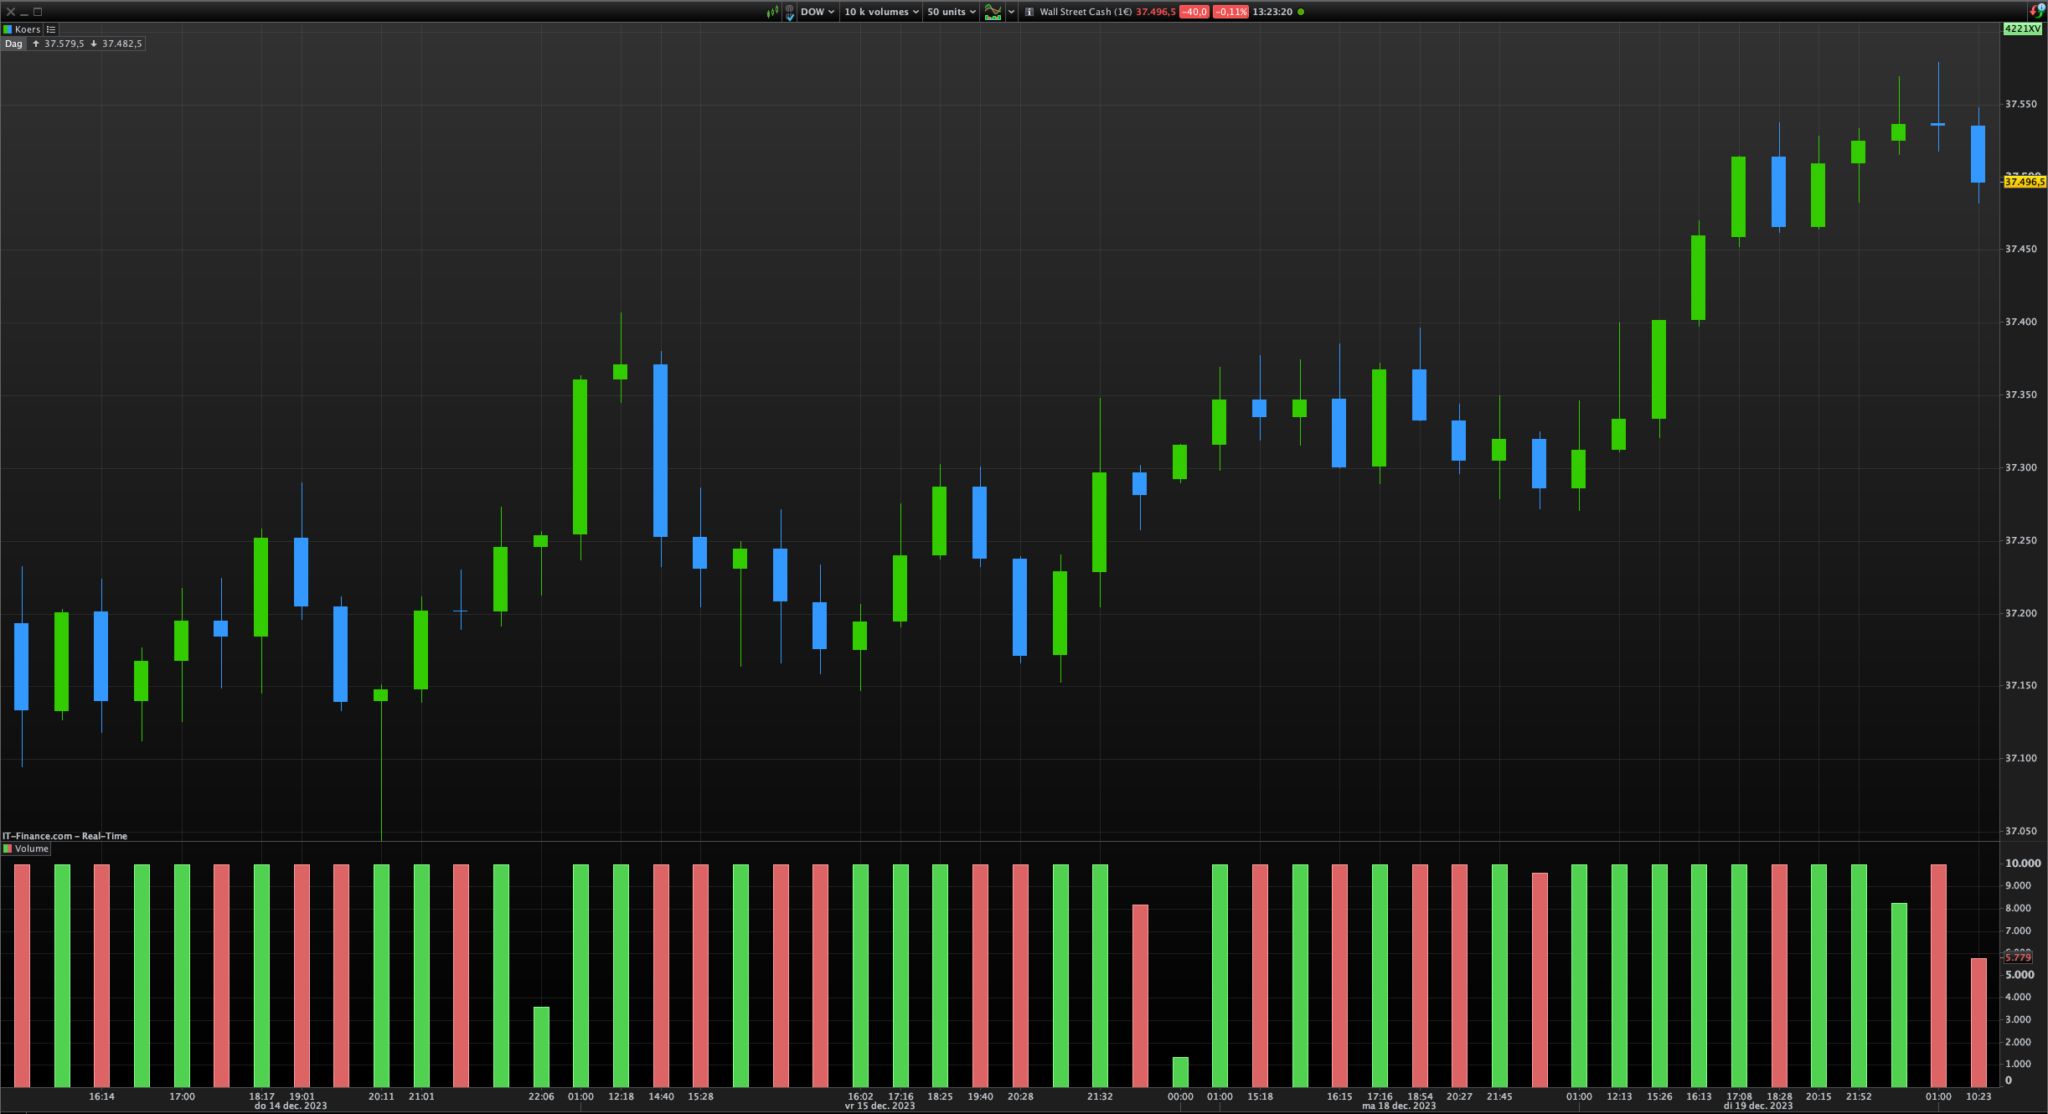Click the red 5.779 volume axis label

[2018, 958]
